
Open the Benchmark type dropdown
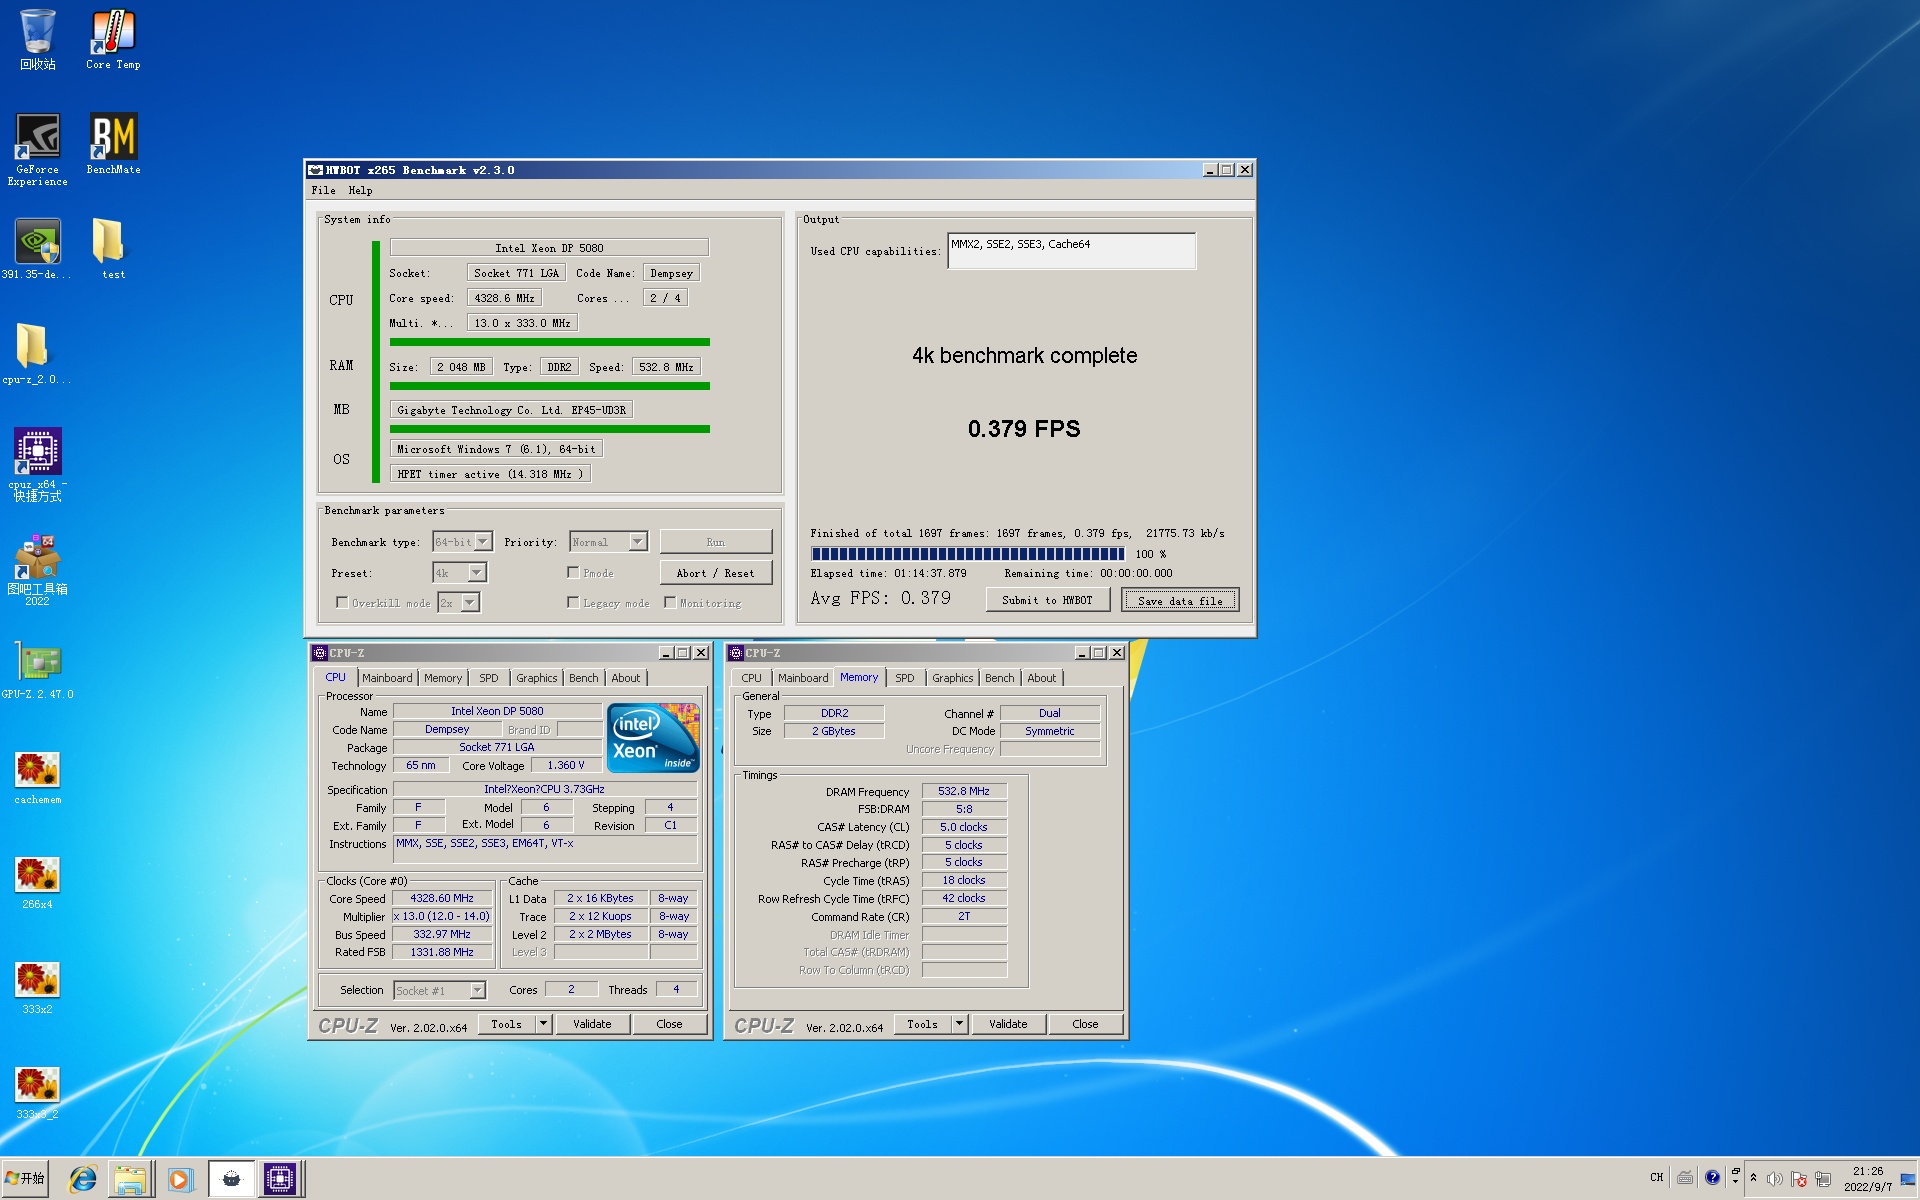tap(462, 541)
